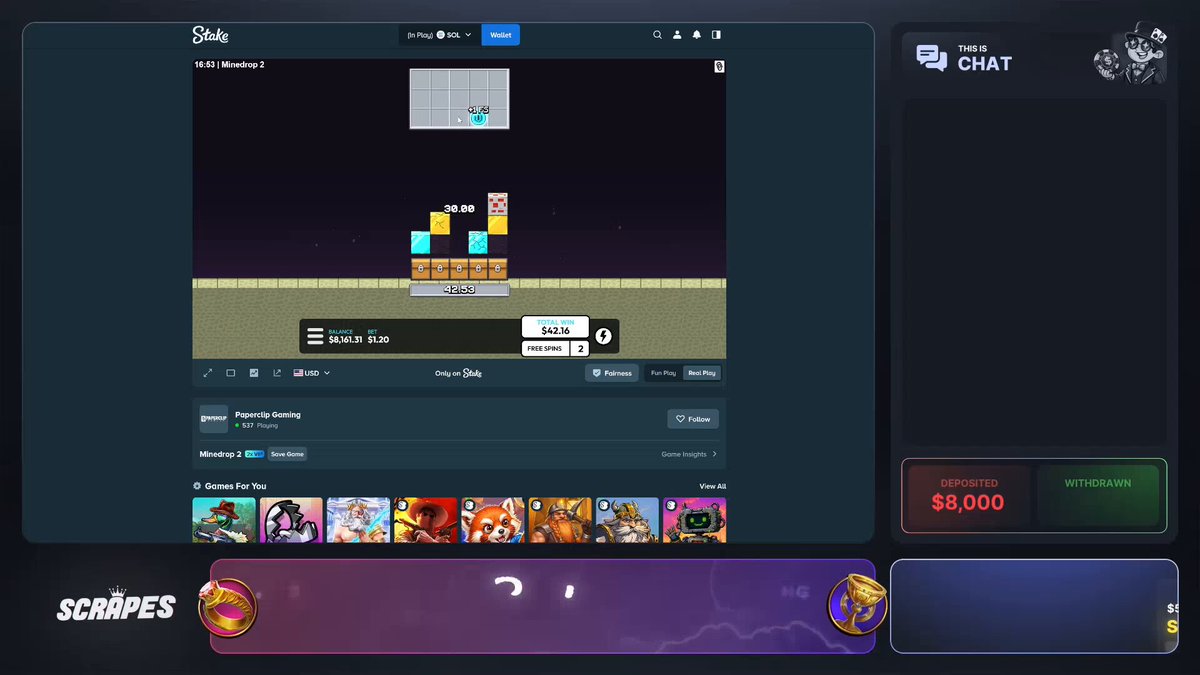Open the Paperclip Gaming provider link
Image resolution: width=1200 pixels, height=675 pixels.
point(268,414)
